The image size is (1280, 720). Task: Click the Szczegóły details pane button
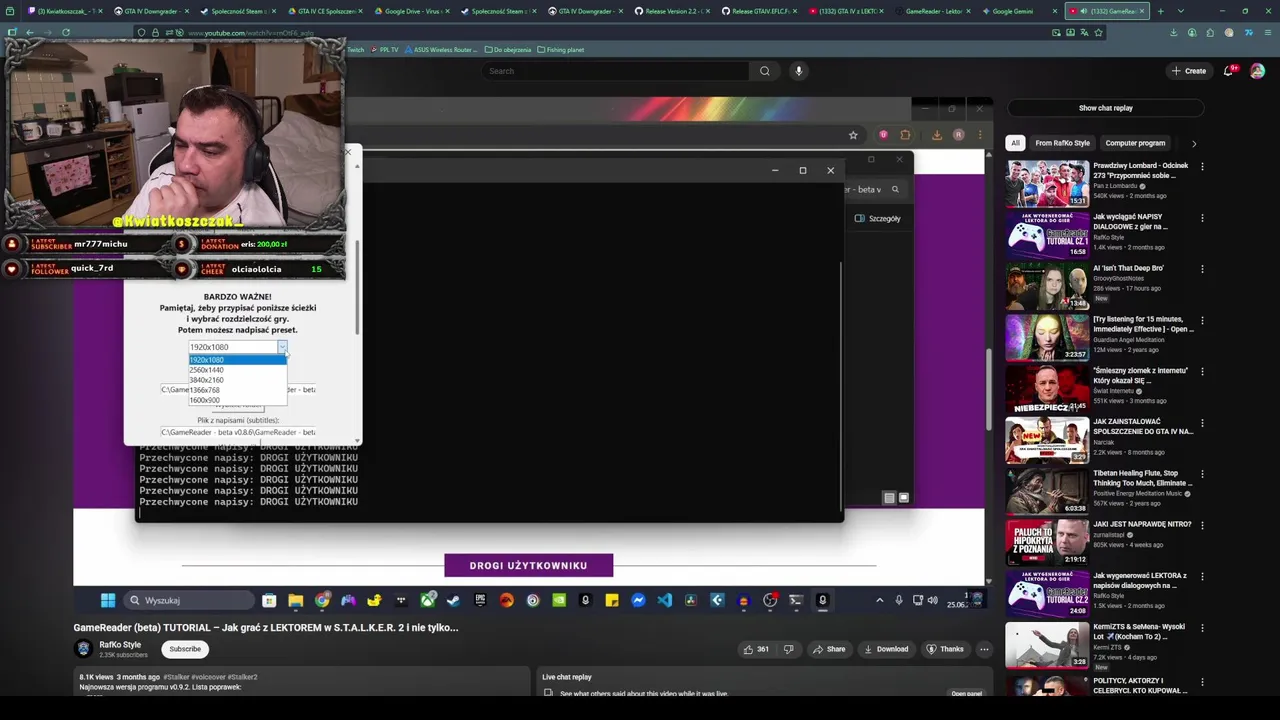877,218
